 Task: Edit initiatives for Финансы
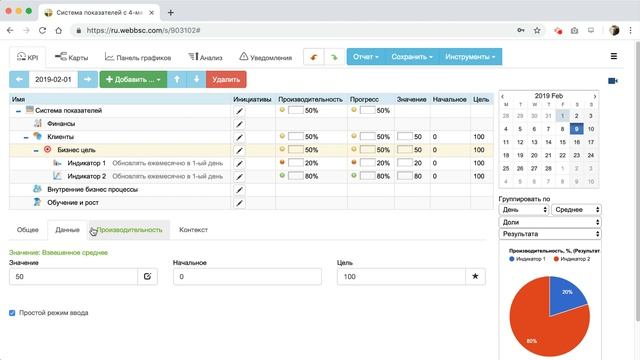(x=240, y=124)
